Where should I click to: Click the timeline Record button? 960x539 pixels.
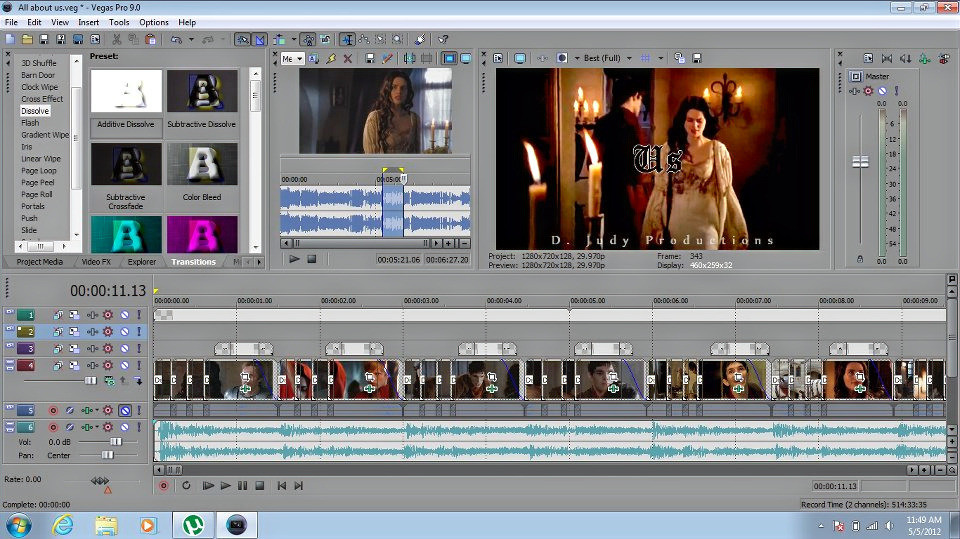tap(163, 486)
